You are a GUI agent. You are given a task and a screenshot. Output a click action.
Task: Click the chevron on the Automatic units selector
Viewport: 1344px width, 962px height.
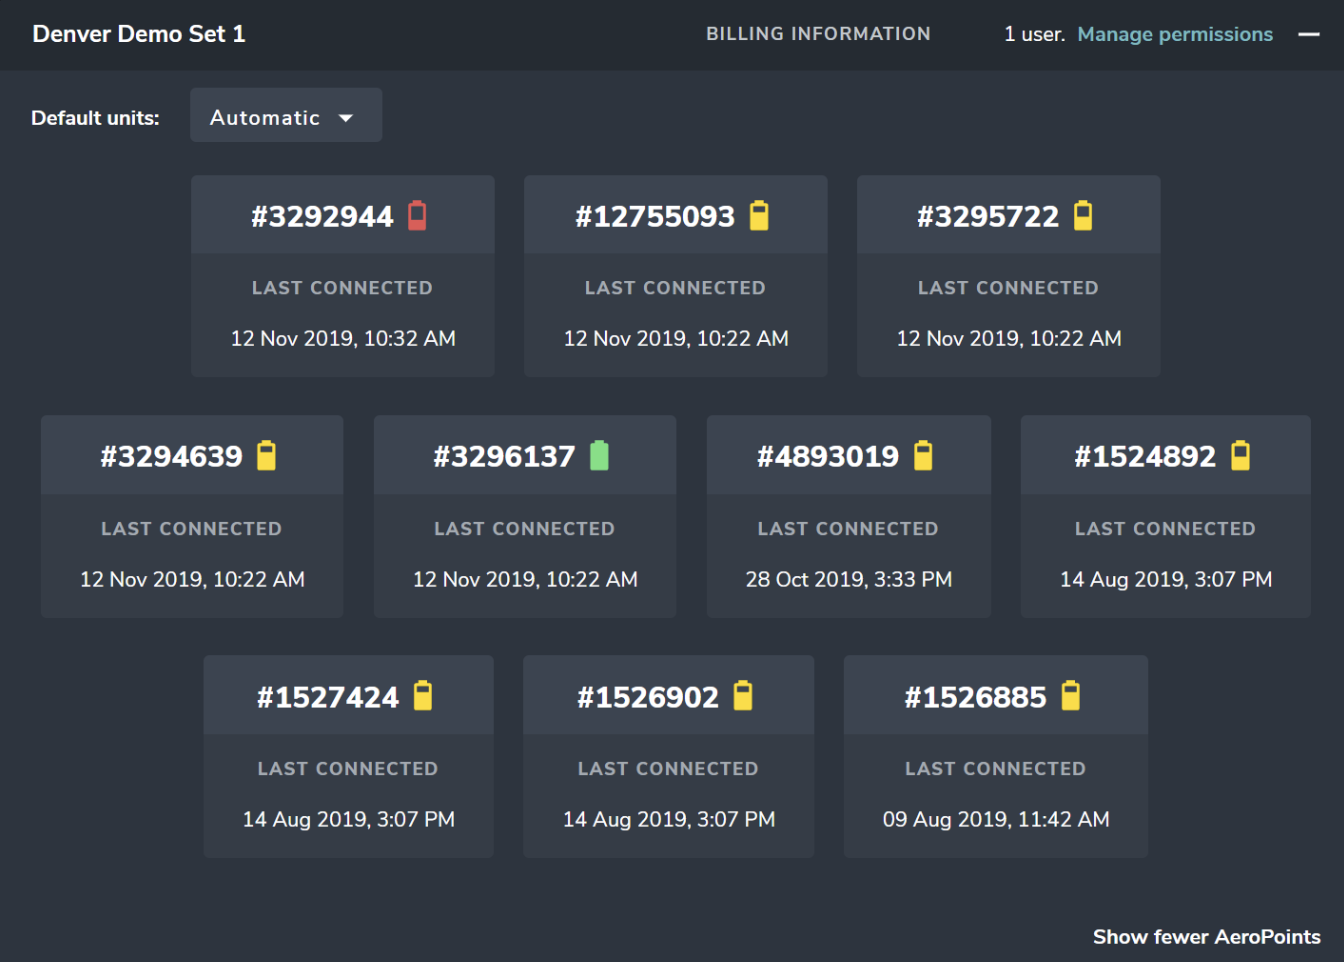pyautogui.click(x=346, y=116)
